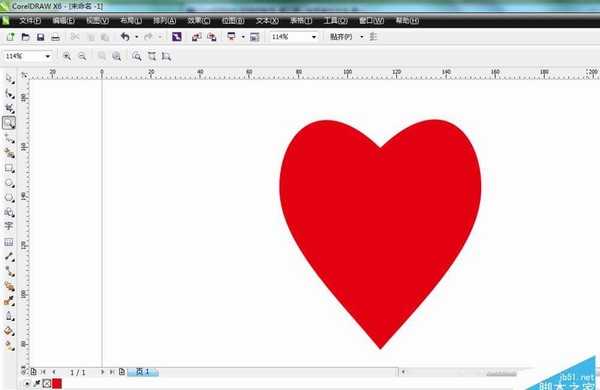Open the 文件(F) File menu

pyautogui.click(x=30, y=21)
